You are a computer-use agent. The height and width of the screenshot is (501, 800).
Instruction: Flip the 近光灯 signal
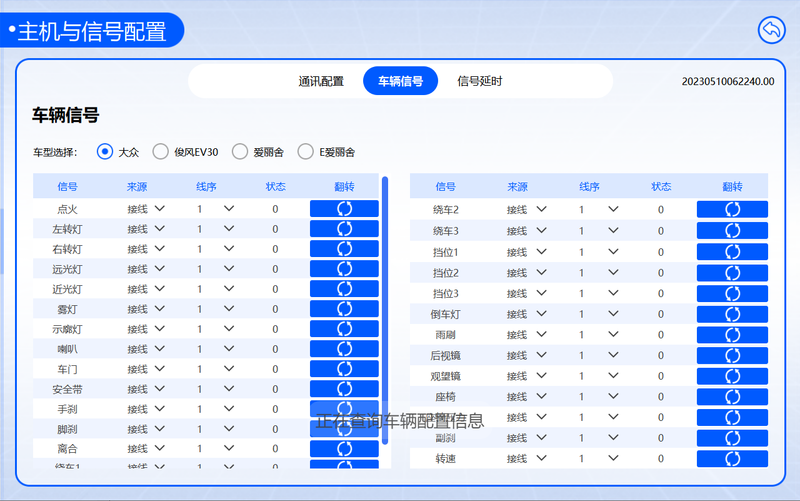click(x=344, y=289)
